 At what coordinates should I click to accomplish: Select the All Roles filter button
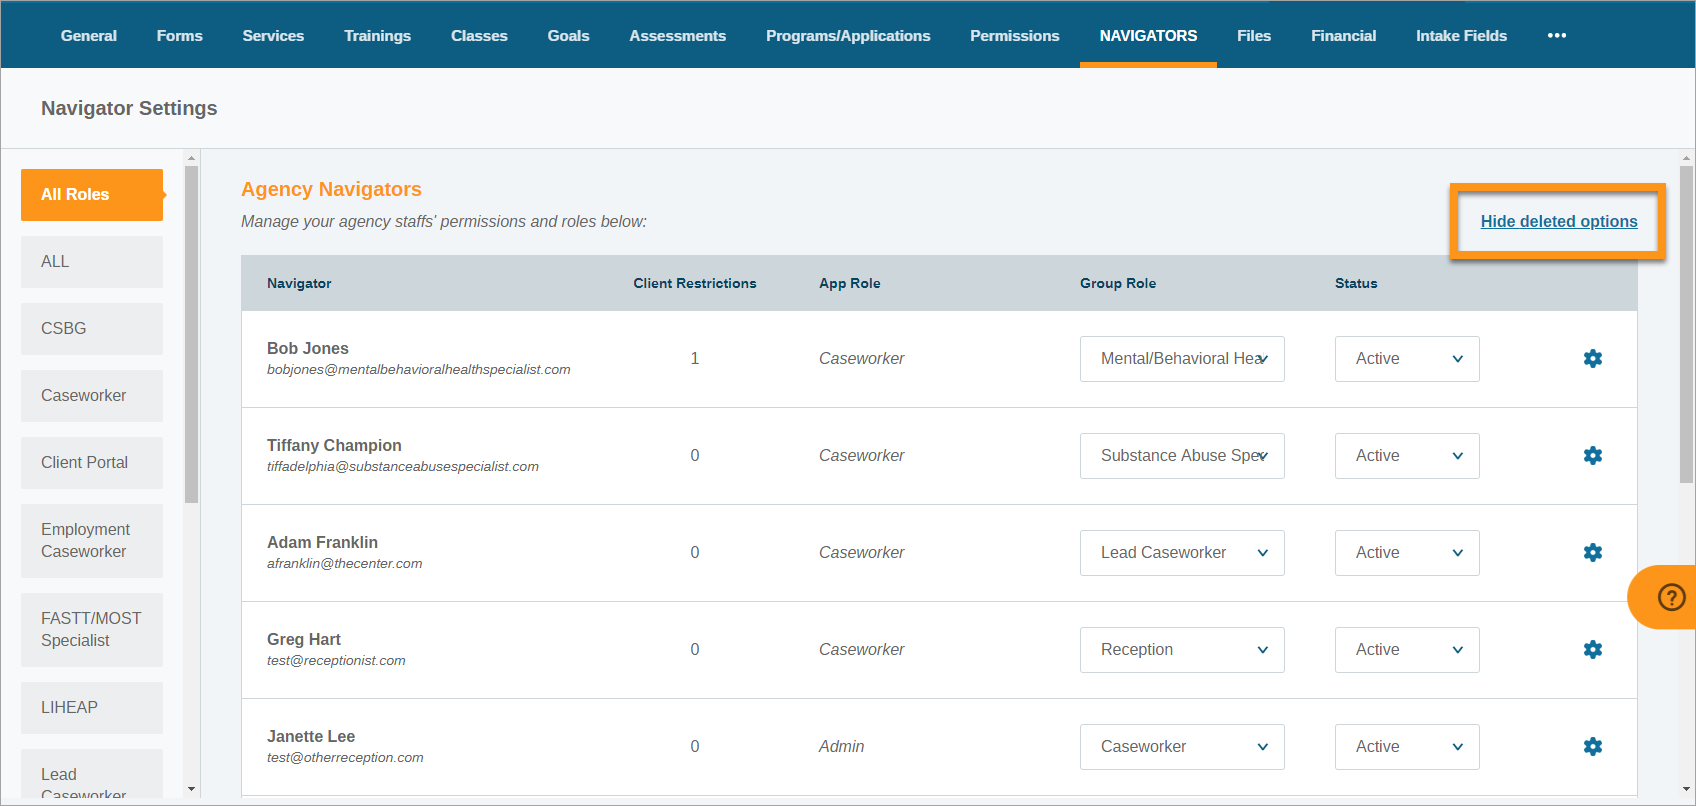coord(92,195)
